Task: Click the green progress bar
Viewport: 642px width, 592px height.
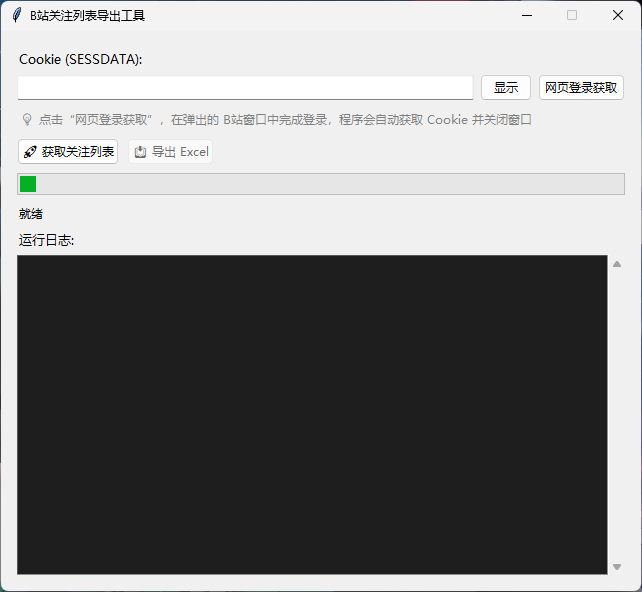Action: click(x=321, y=184)
